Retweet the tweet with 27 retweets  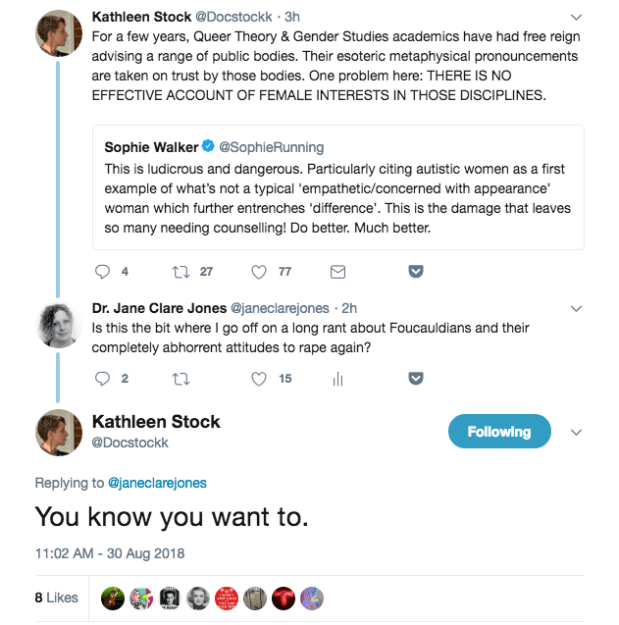(181, 271)
